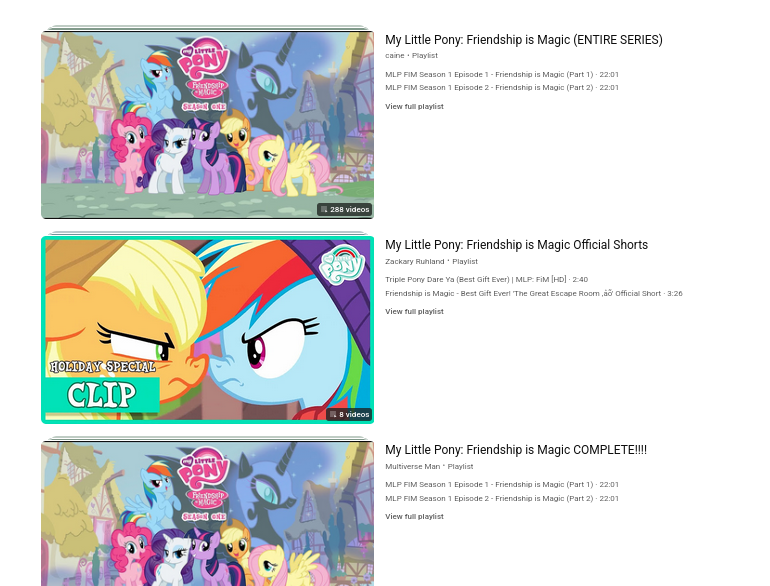View full playlist for COMPLETE!!!! playlist
This screenshot has width=770, height=586.
pos(414,516)
